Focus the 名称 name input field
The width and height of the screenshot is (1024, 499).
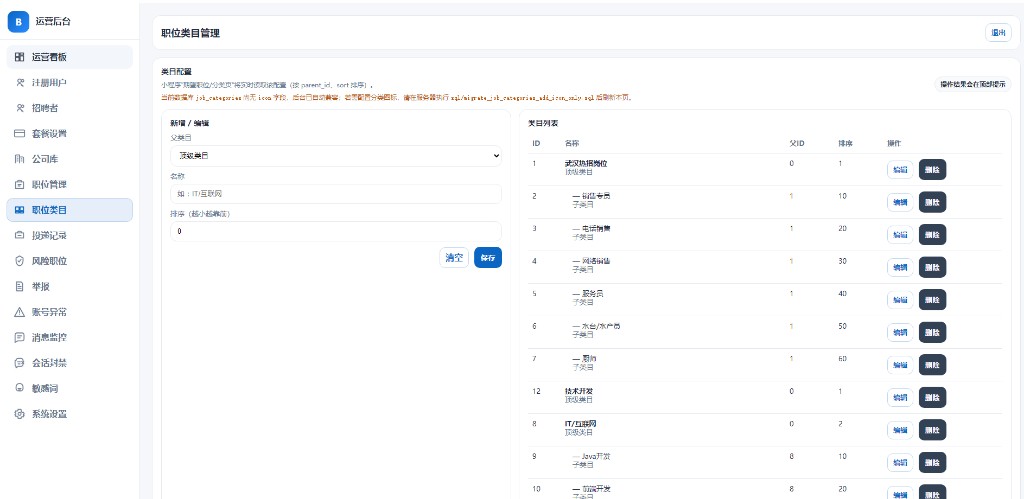[336, 193]
